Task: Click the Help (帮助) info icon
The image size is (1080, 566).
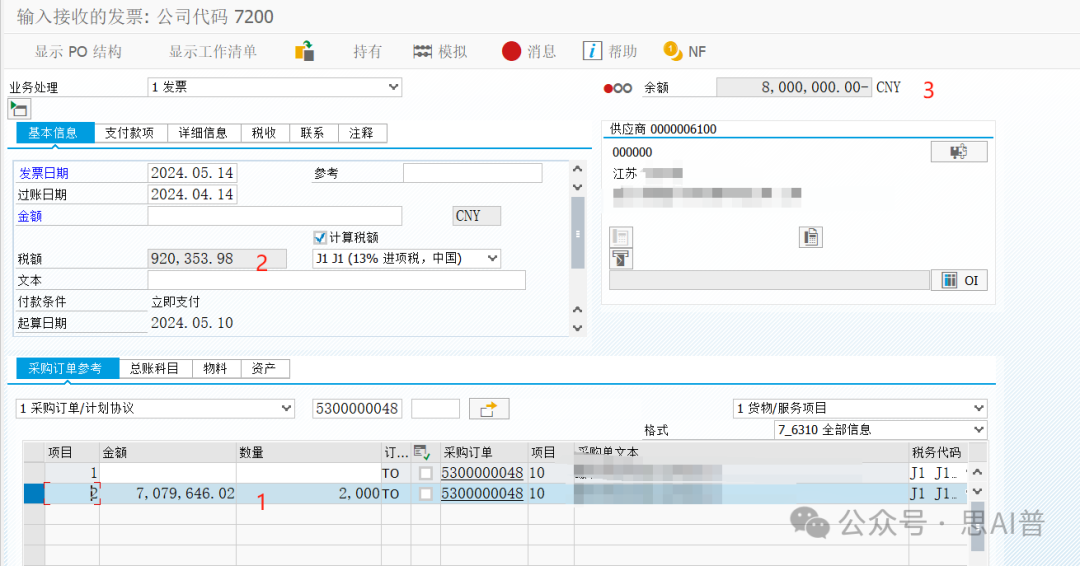Action: tap(592, 51)
